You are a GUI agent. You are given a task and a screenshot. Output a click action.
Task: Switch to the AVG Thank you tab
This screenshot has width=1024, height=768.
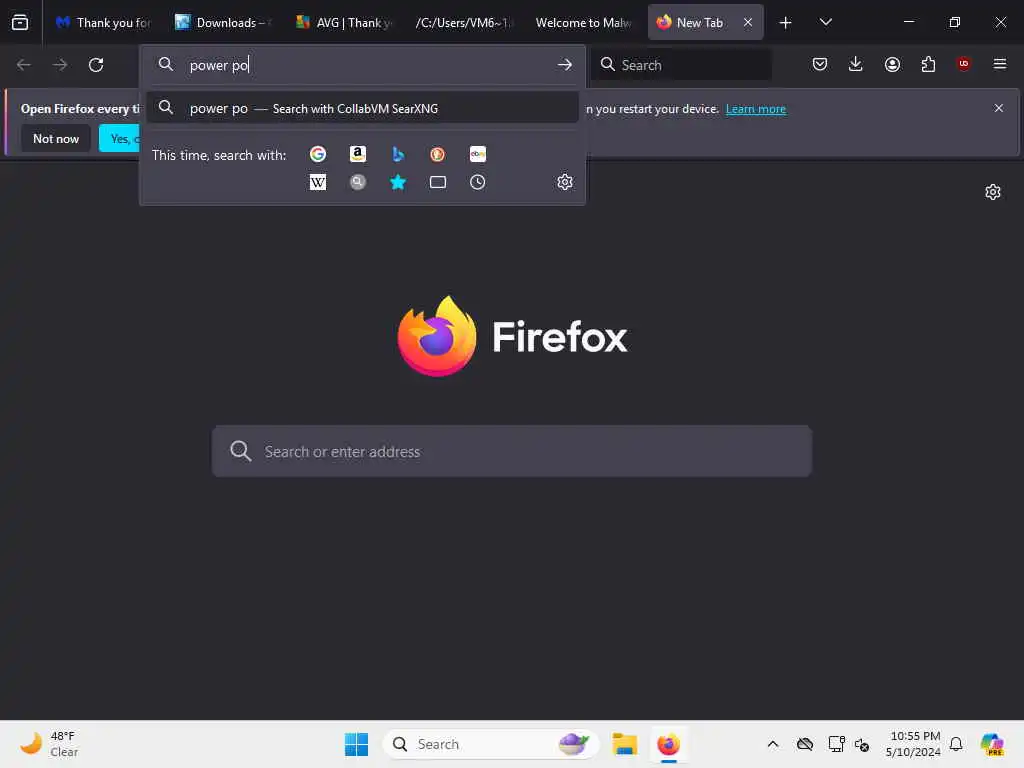pyautogui.click(x=344, y=23)
